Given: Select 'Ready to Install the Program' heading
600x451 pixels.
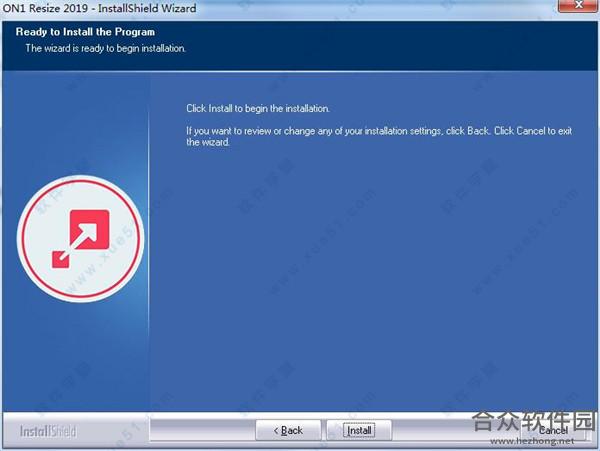Looking at the screenshot, I should pos(85,32).
